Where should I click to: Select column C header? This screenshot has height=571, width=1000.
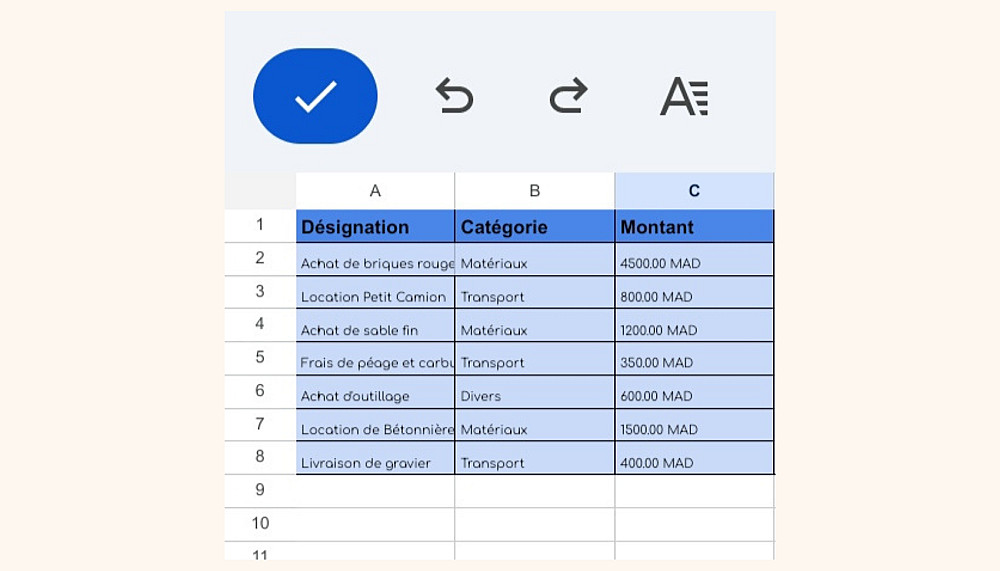coord(694,191)
